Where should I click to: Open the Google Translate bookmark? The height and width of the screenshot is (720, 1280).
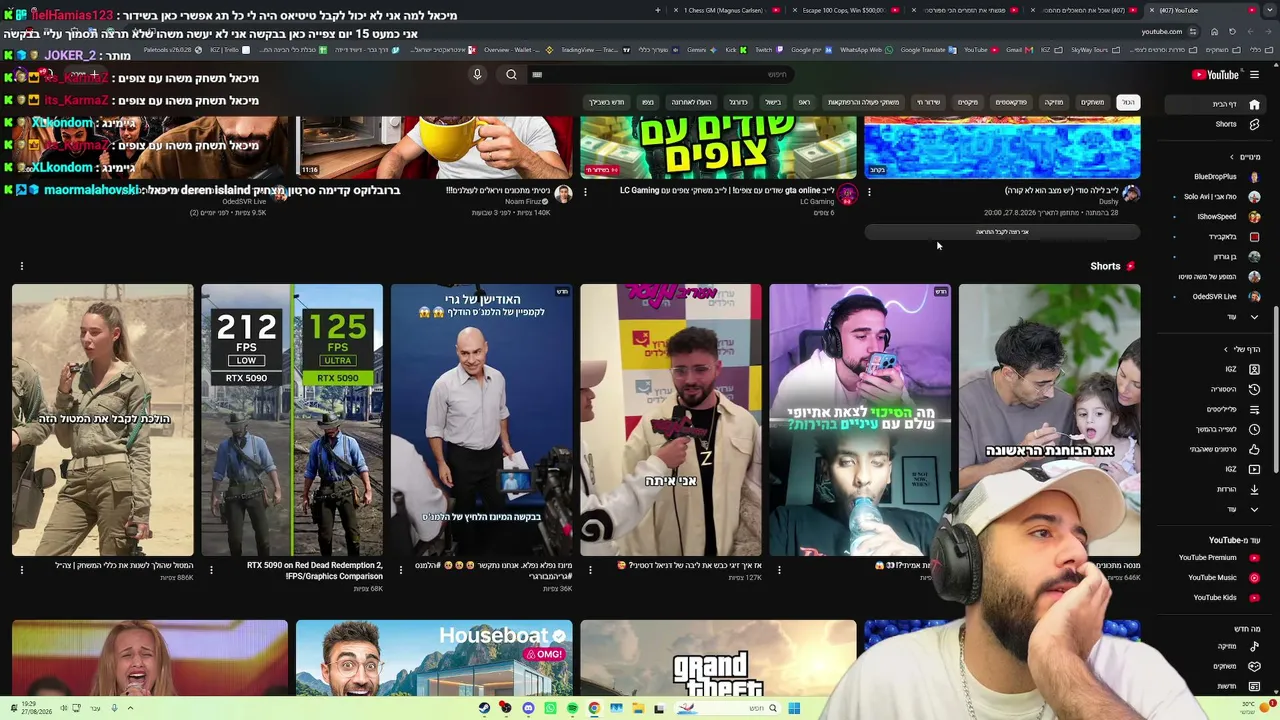(927, 50)
